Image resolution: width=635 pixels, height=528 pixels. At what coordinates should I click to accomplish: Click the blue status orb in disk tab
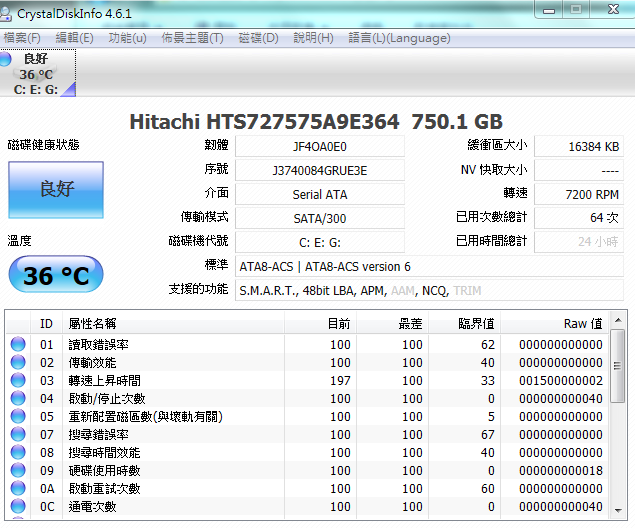pyautogui.click(x=4, y=59)
